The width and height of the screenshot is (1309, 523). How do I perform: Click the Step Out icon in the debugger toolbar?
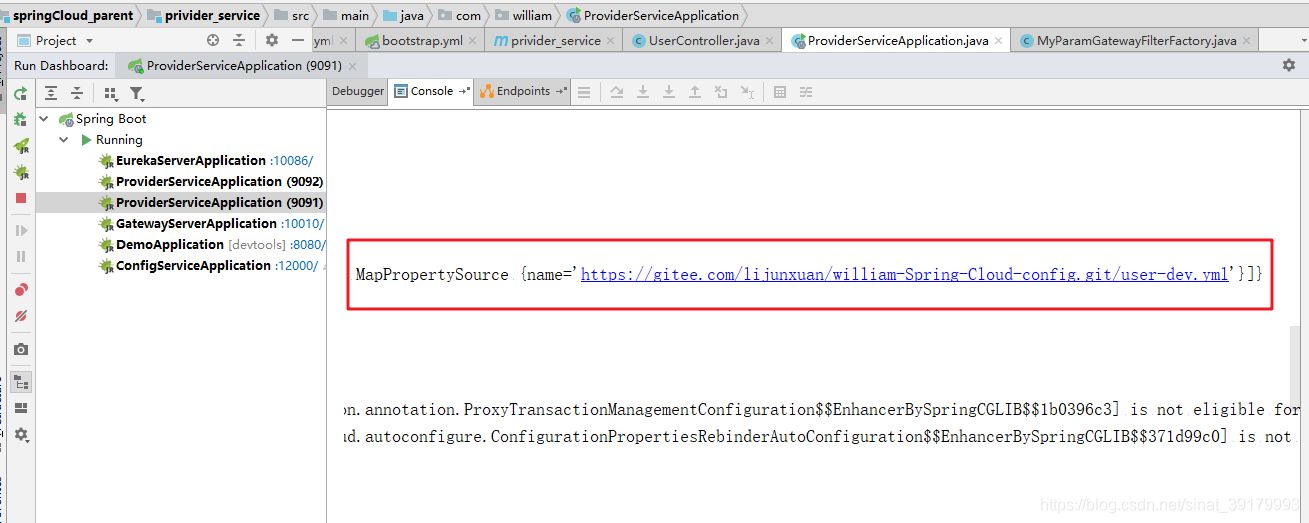click(695, 92)
